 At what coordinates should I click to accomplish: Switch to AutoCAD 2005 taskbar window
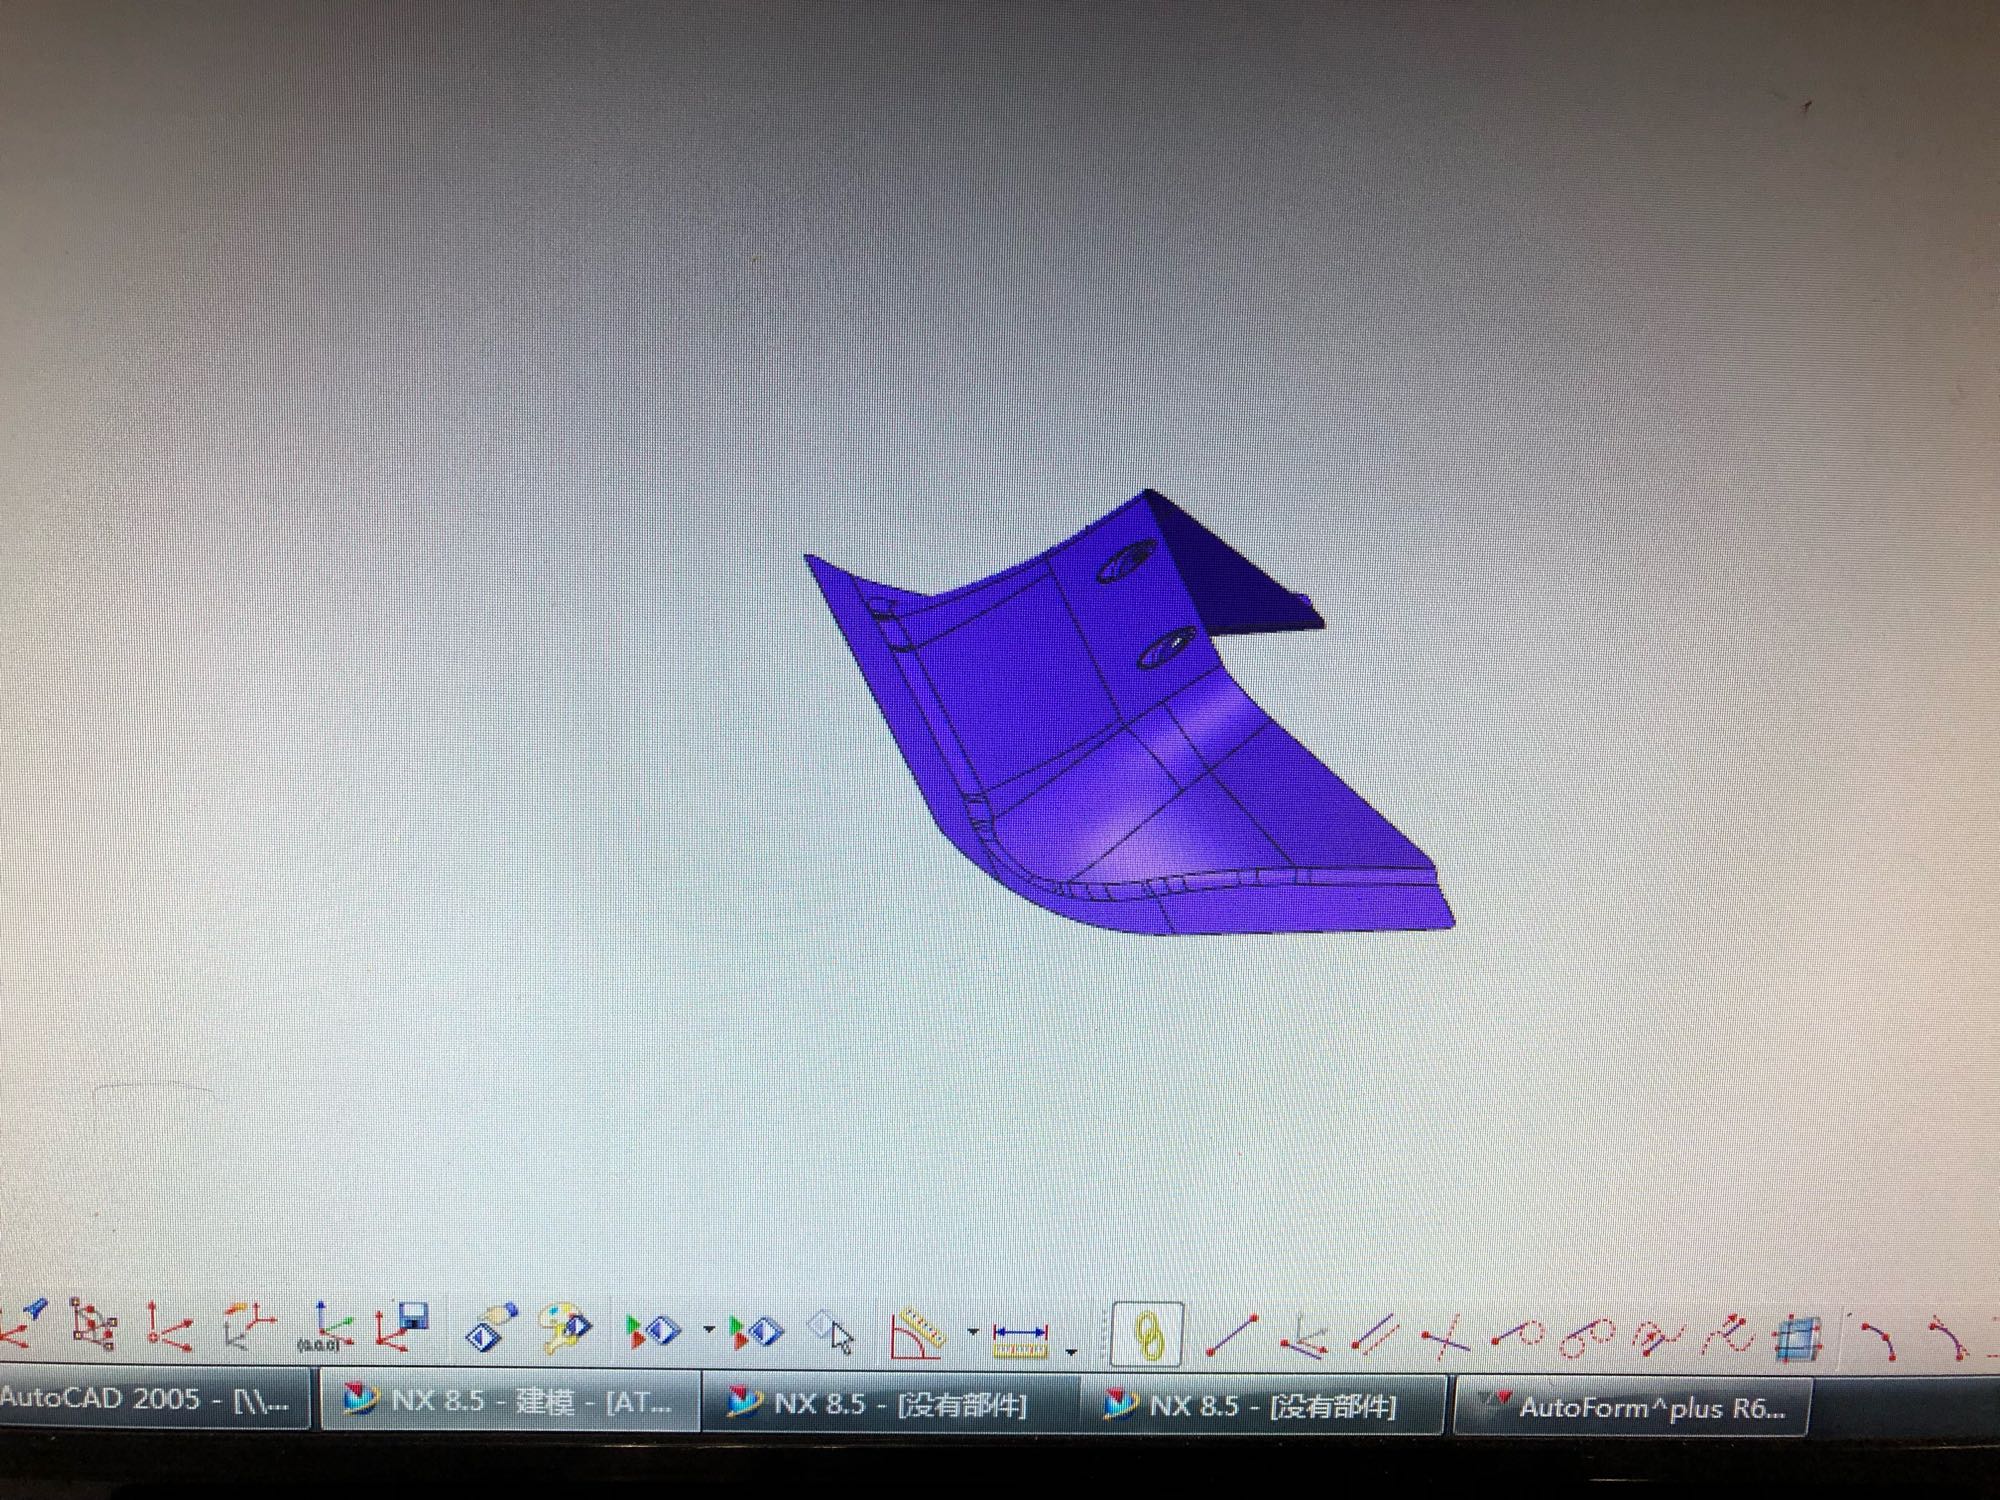[x=150, y=1400]
